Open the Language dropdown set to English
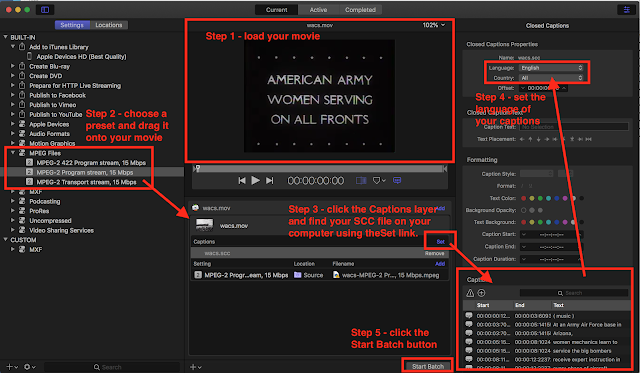 (551, 68)
